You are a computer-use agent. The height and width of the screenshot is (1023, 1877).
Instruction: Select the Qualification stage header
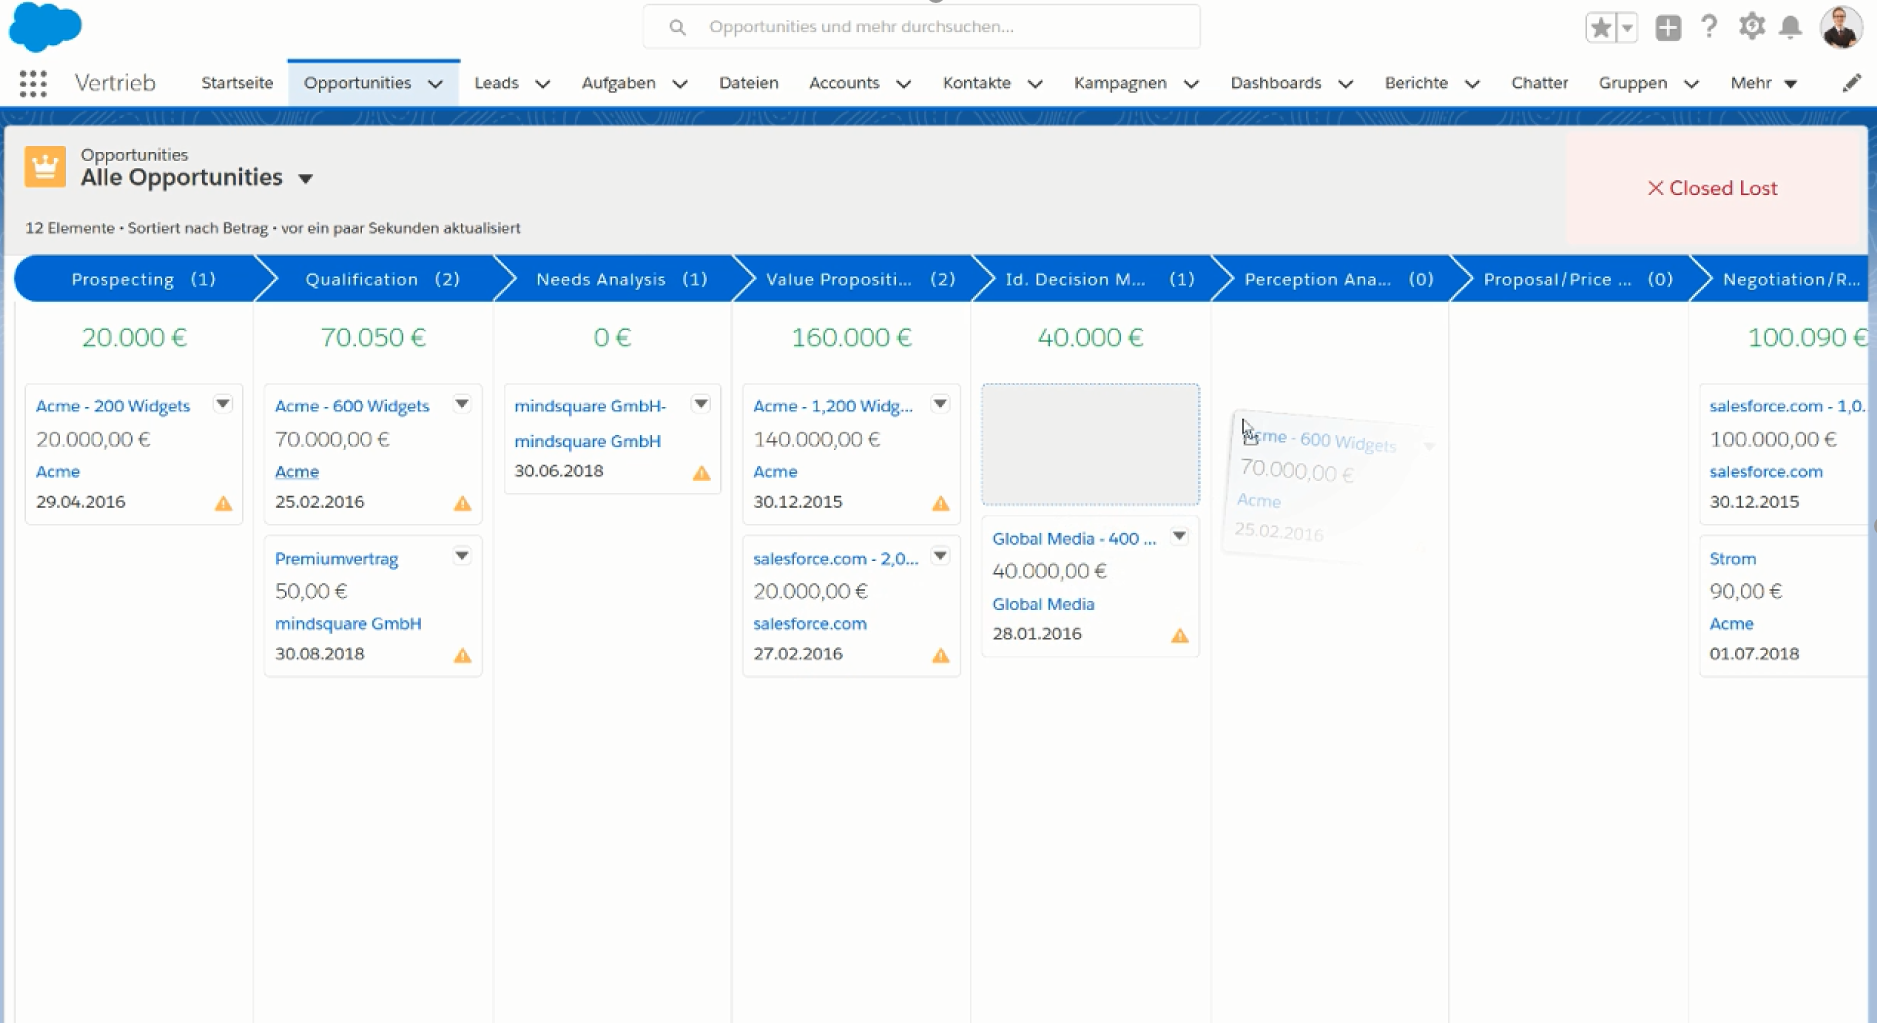coord(382,279)
